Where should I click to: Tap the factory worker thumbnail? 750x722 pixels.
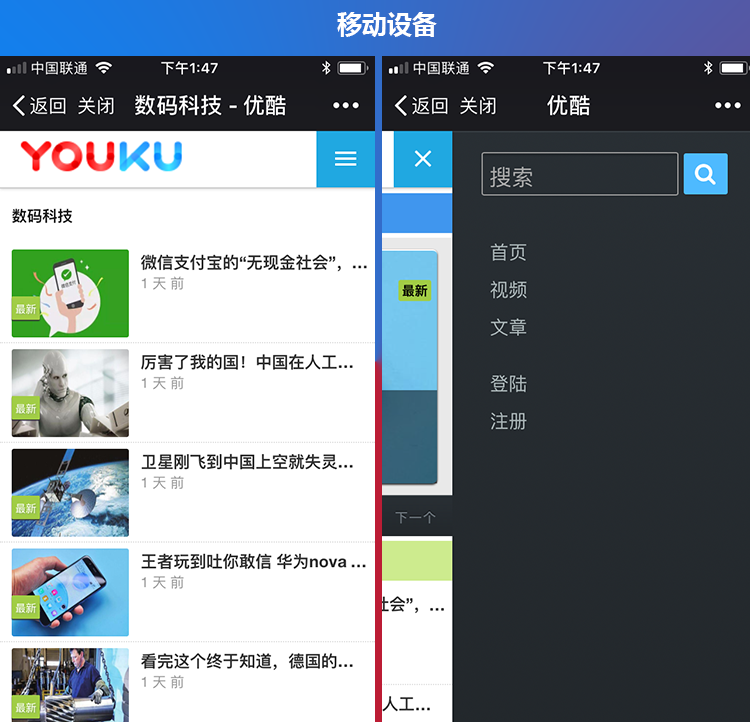click(x=70, y=685)
